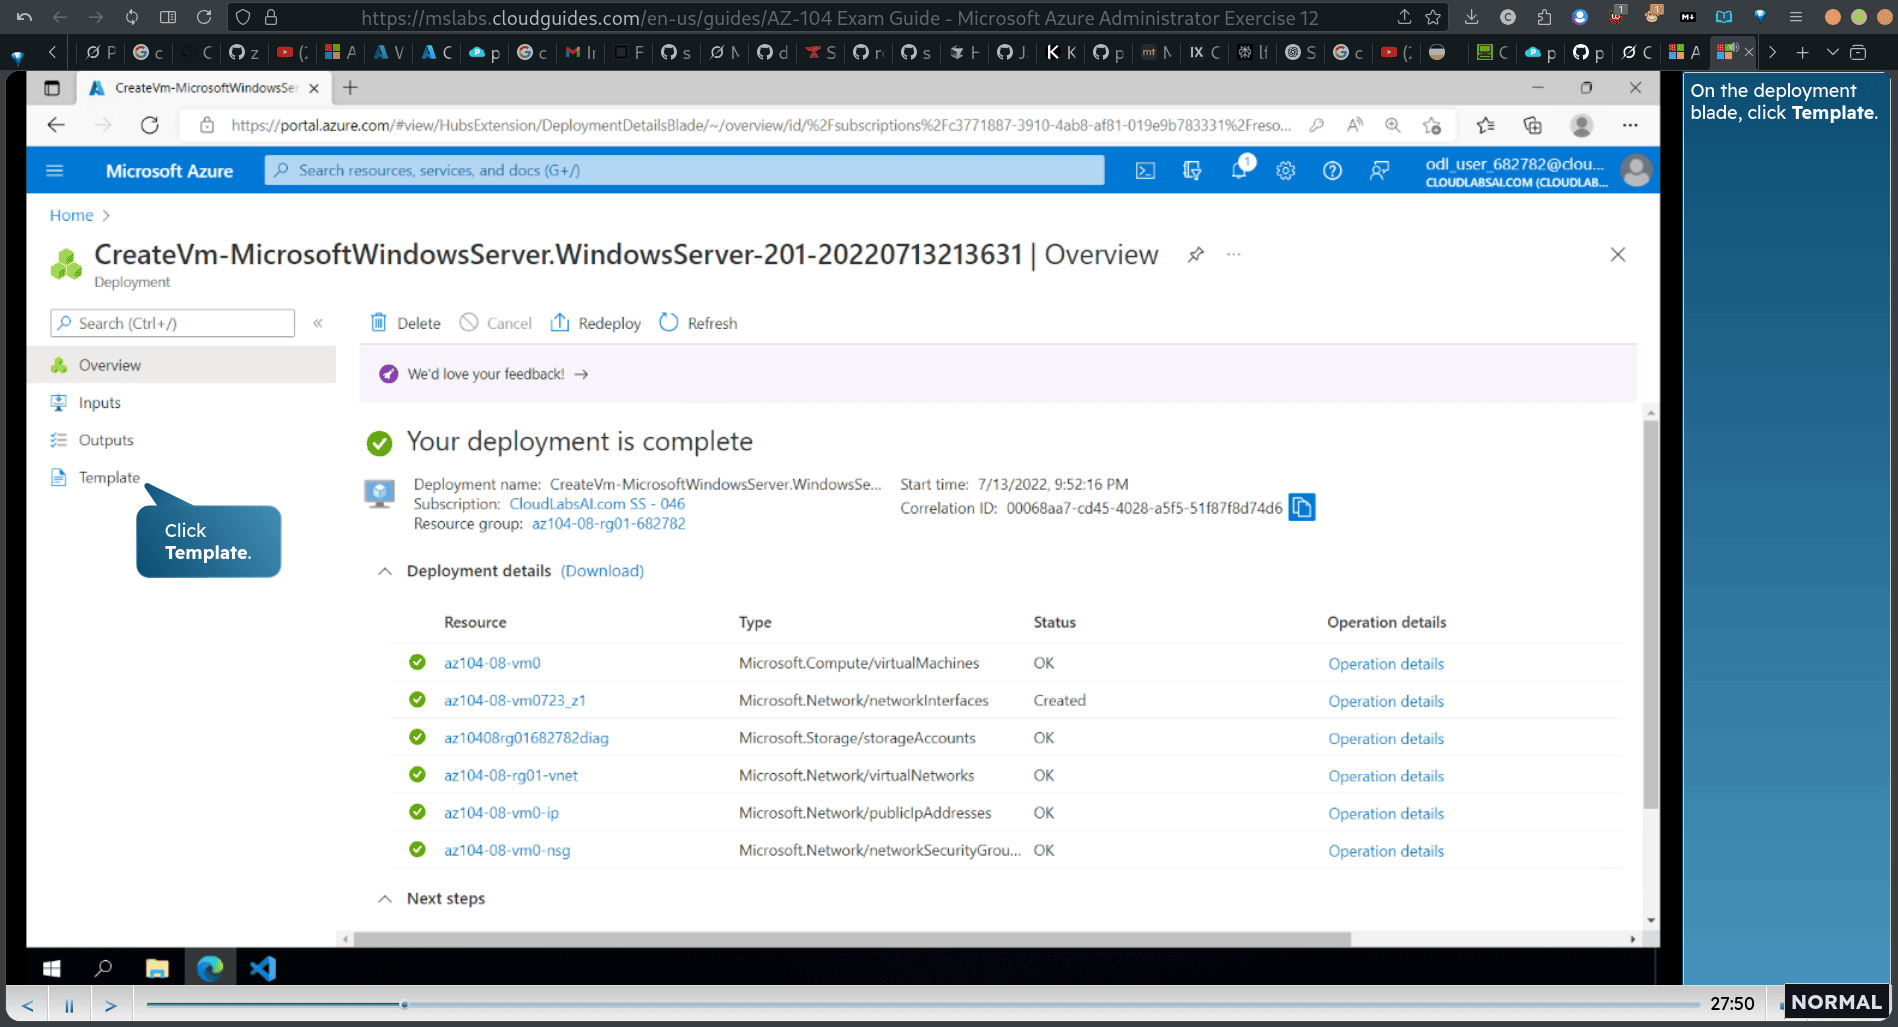Open the CloudLabsAI.com SS - 046 subscription link

(597, 504)
